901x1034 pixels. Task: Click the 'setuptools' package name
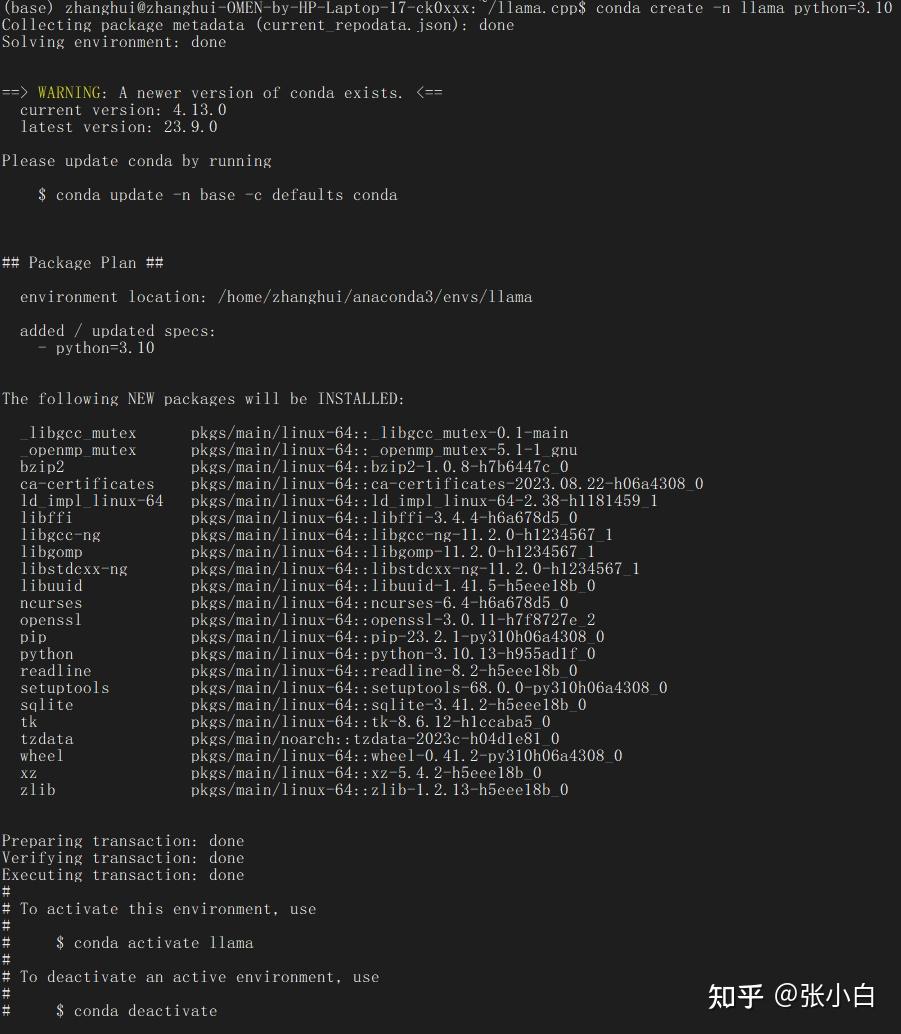[65, 688]
